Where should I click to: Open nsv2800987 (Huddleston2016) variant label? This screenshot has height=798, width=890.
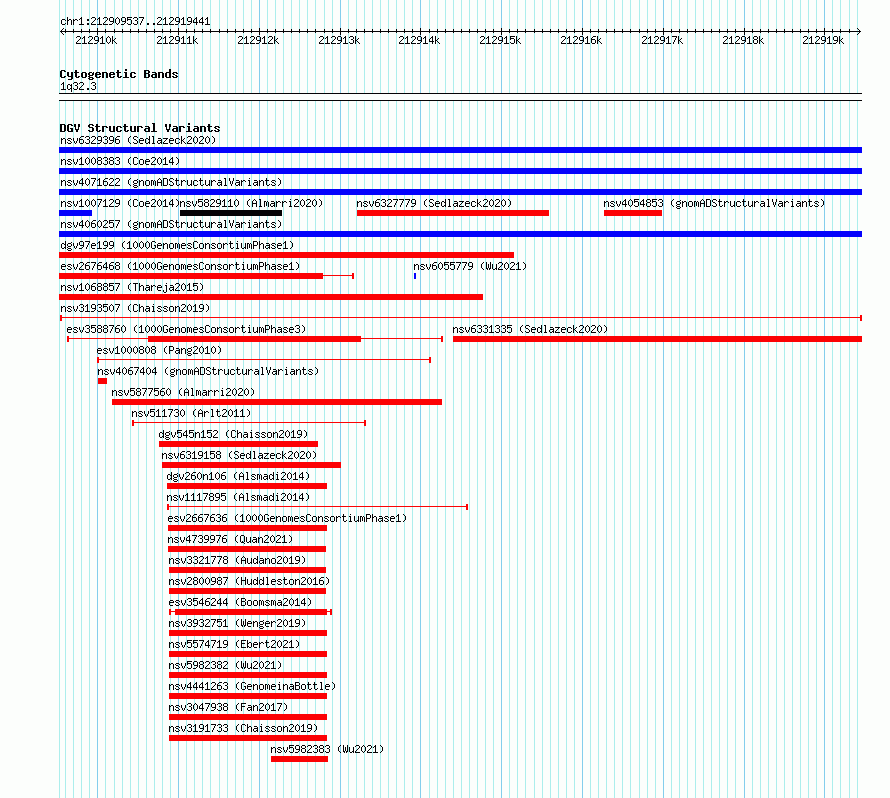249,581
